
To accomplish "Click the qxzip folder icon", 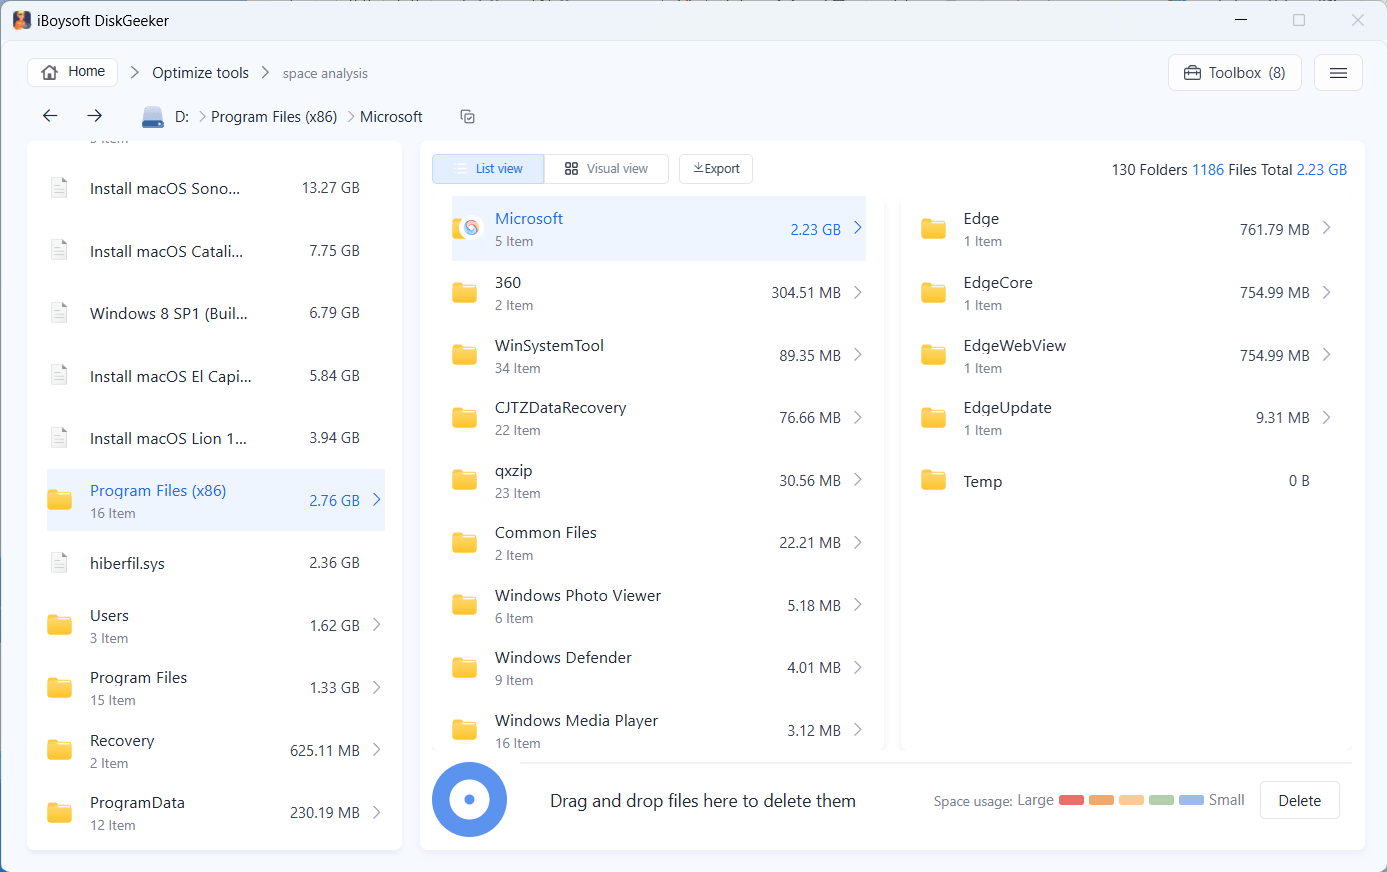I will [464, 480].
